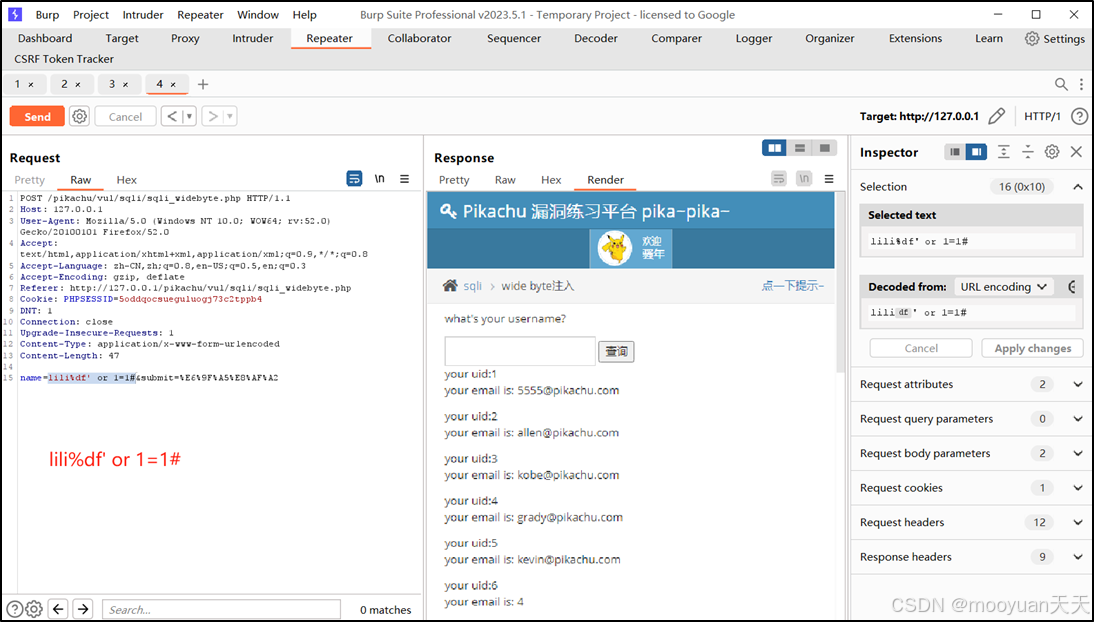This screenshot has width=1094, height=622.
Task: Switch Inspector to single-pane layout icon
Action: [x=955, y=151]
